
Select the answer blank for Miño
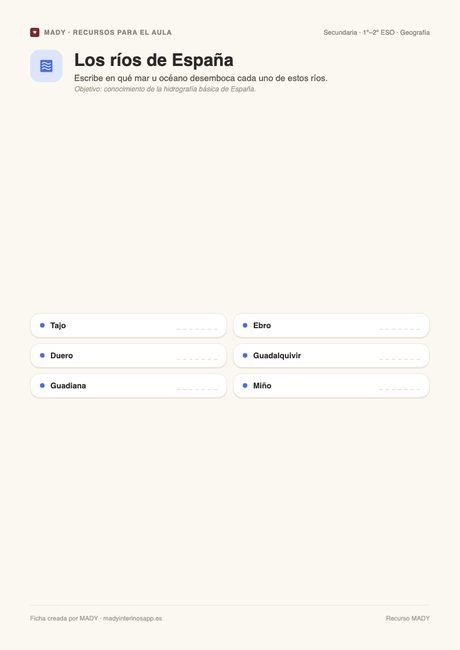399,389
